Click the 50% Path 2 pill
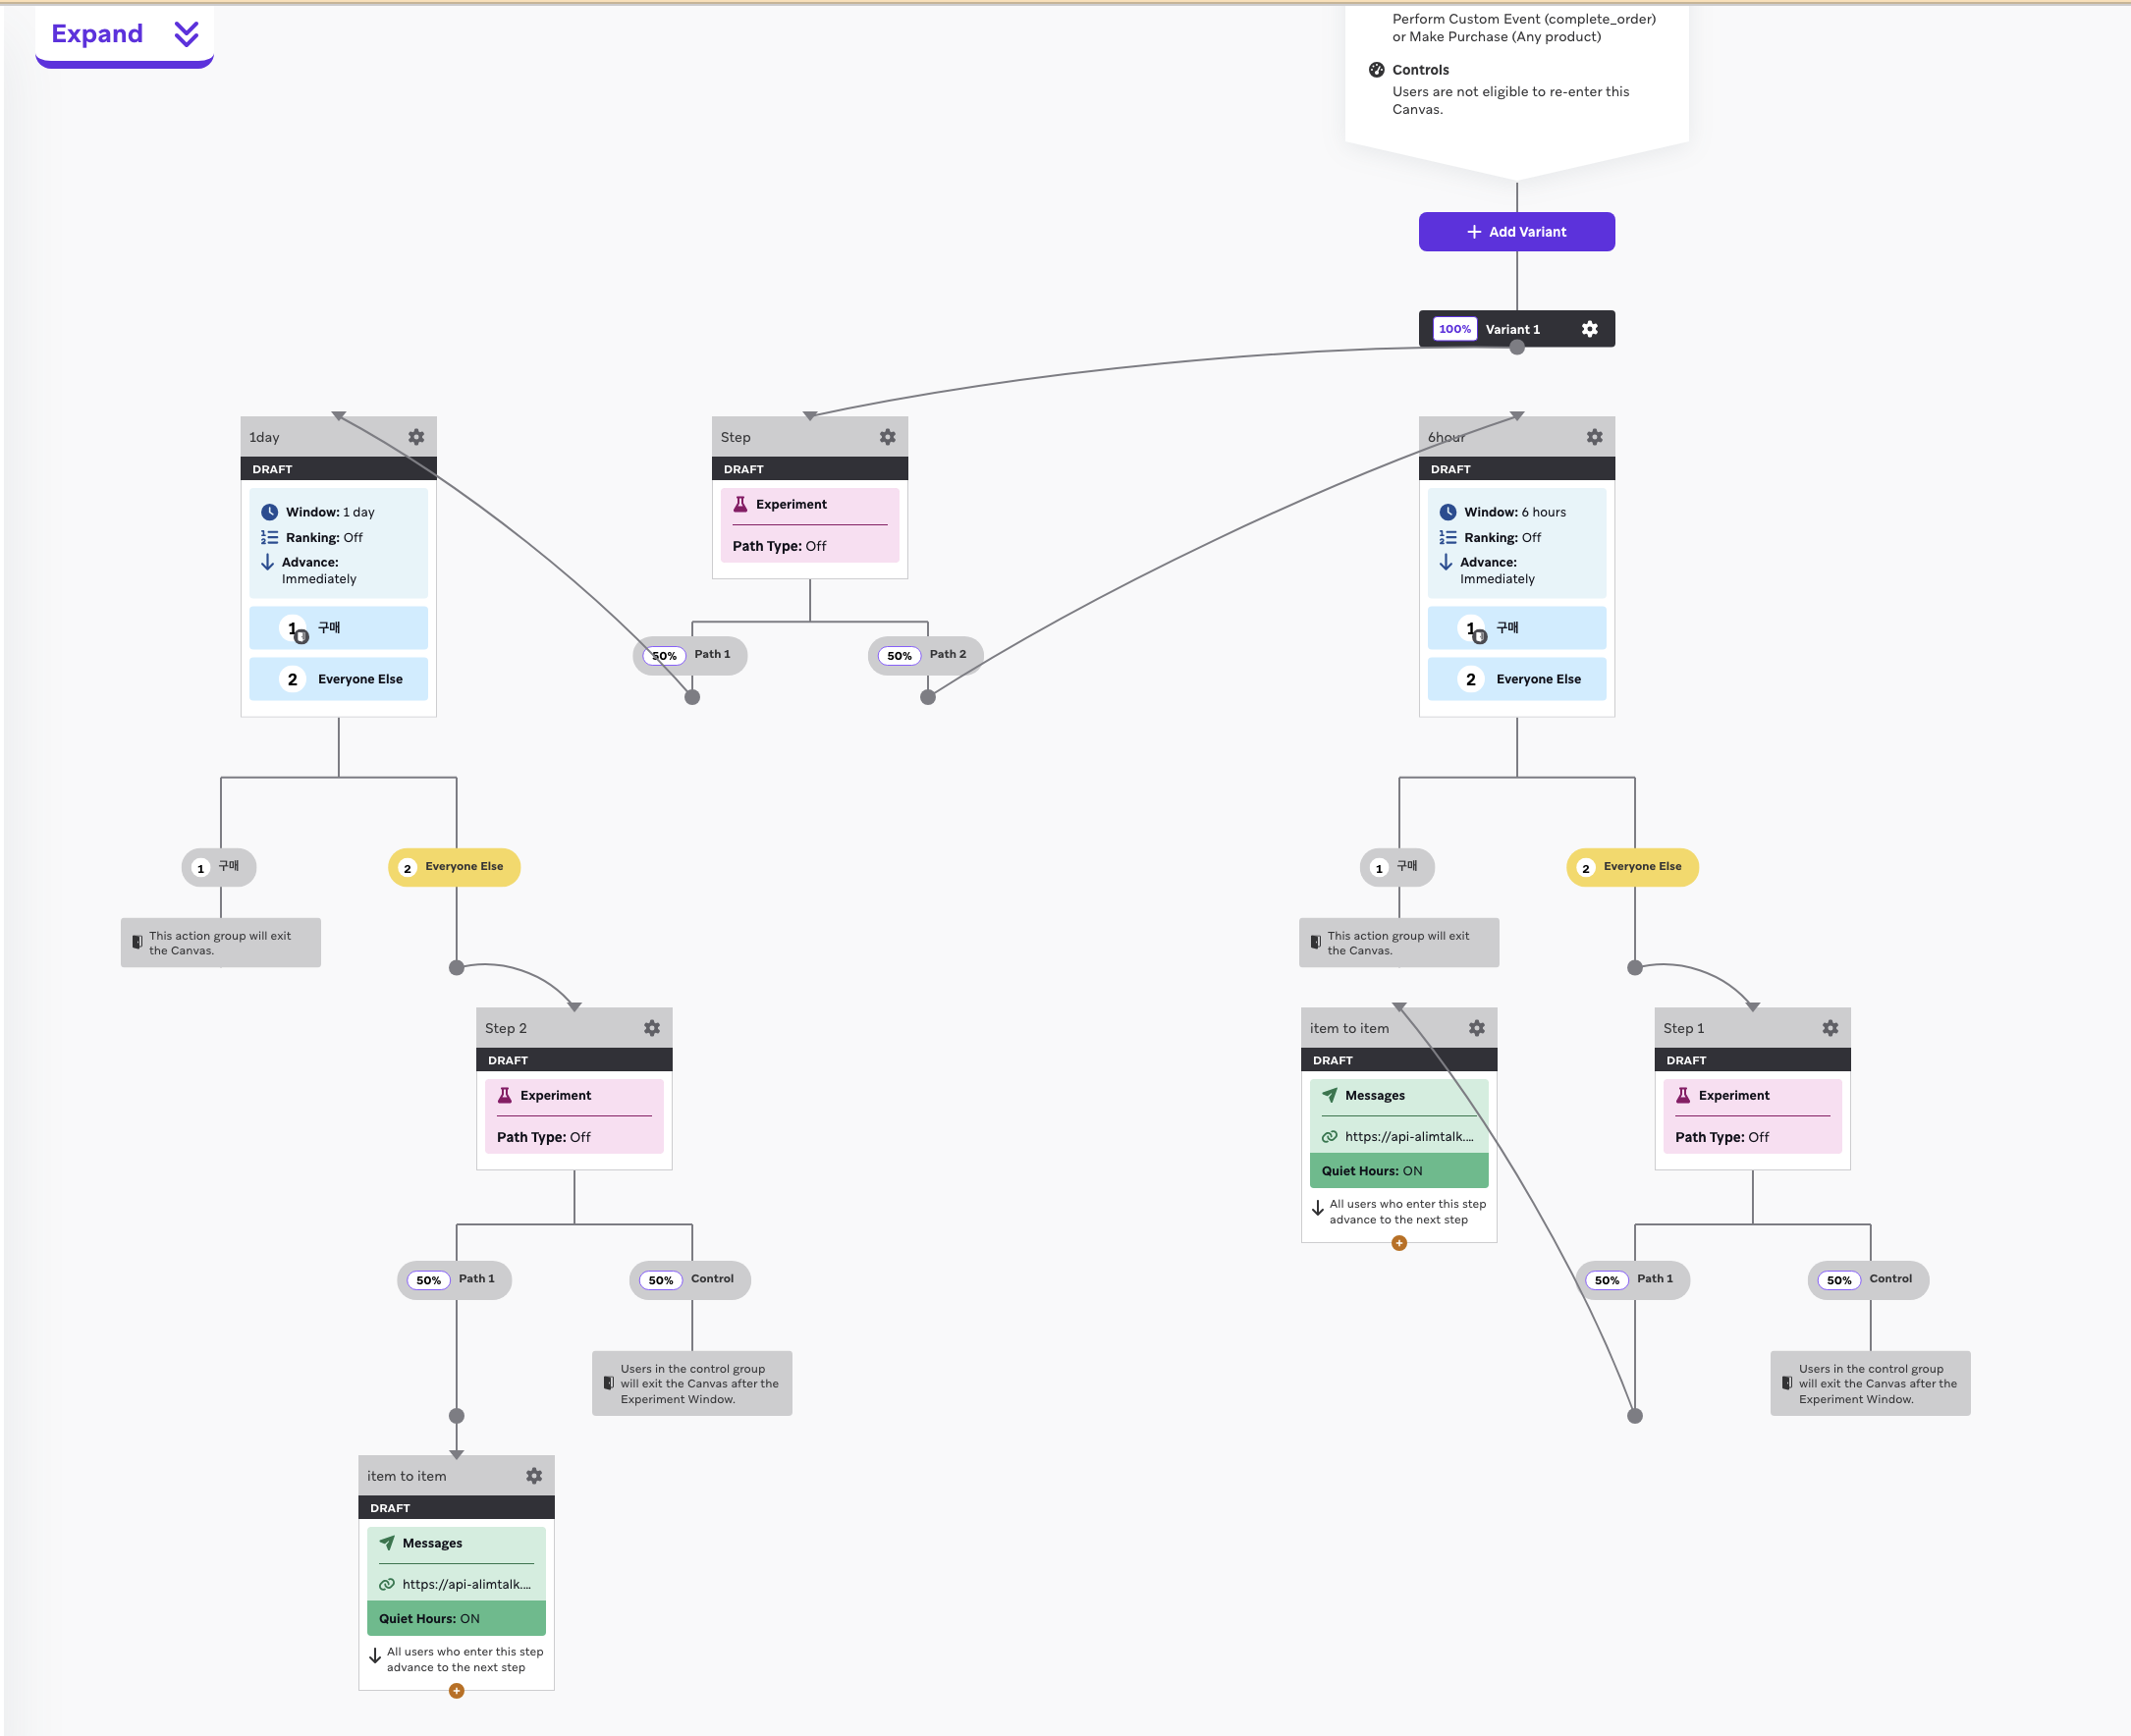 (x=925, y=655)
